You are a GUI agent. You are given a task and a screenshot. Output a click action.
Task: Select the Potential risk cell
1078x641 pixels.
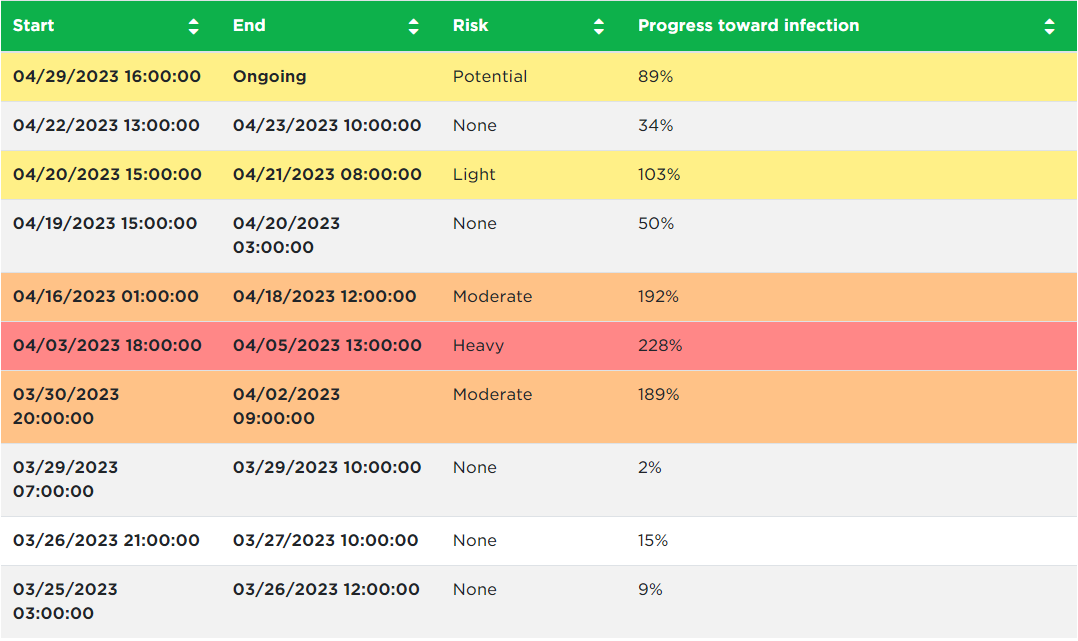coord(490,77)
